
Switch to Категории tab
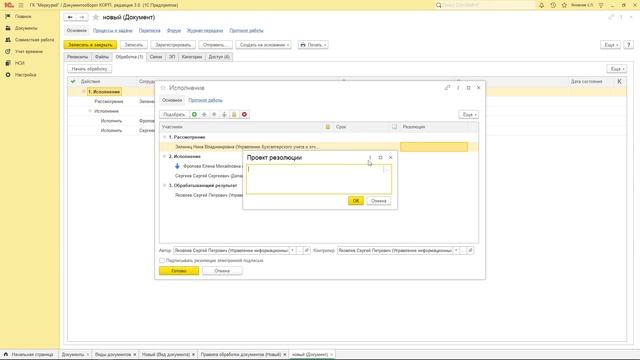point(192,57)
